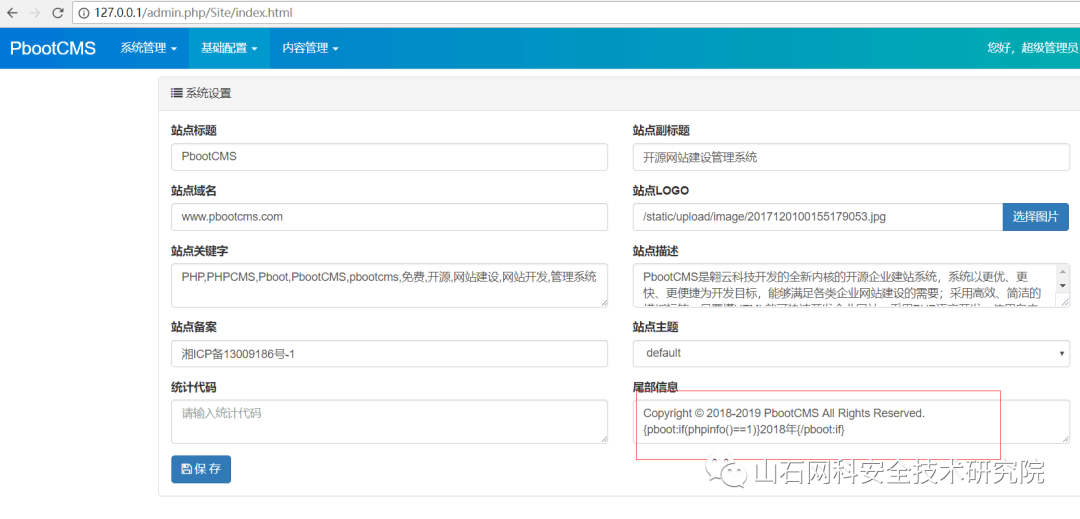Open the 系统管理 menu

(x=149, y=48)
